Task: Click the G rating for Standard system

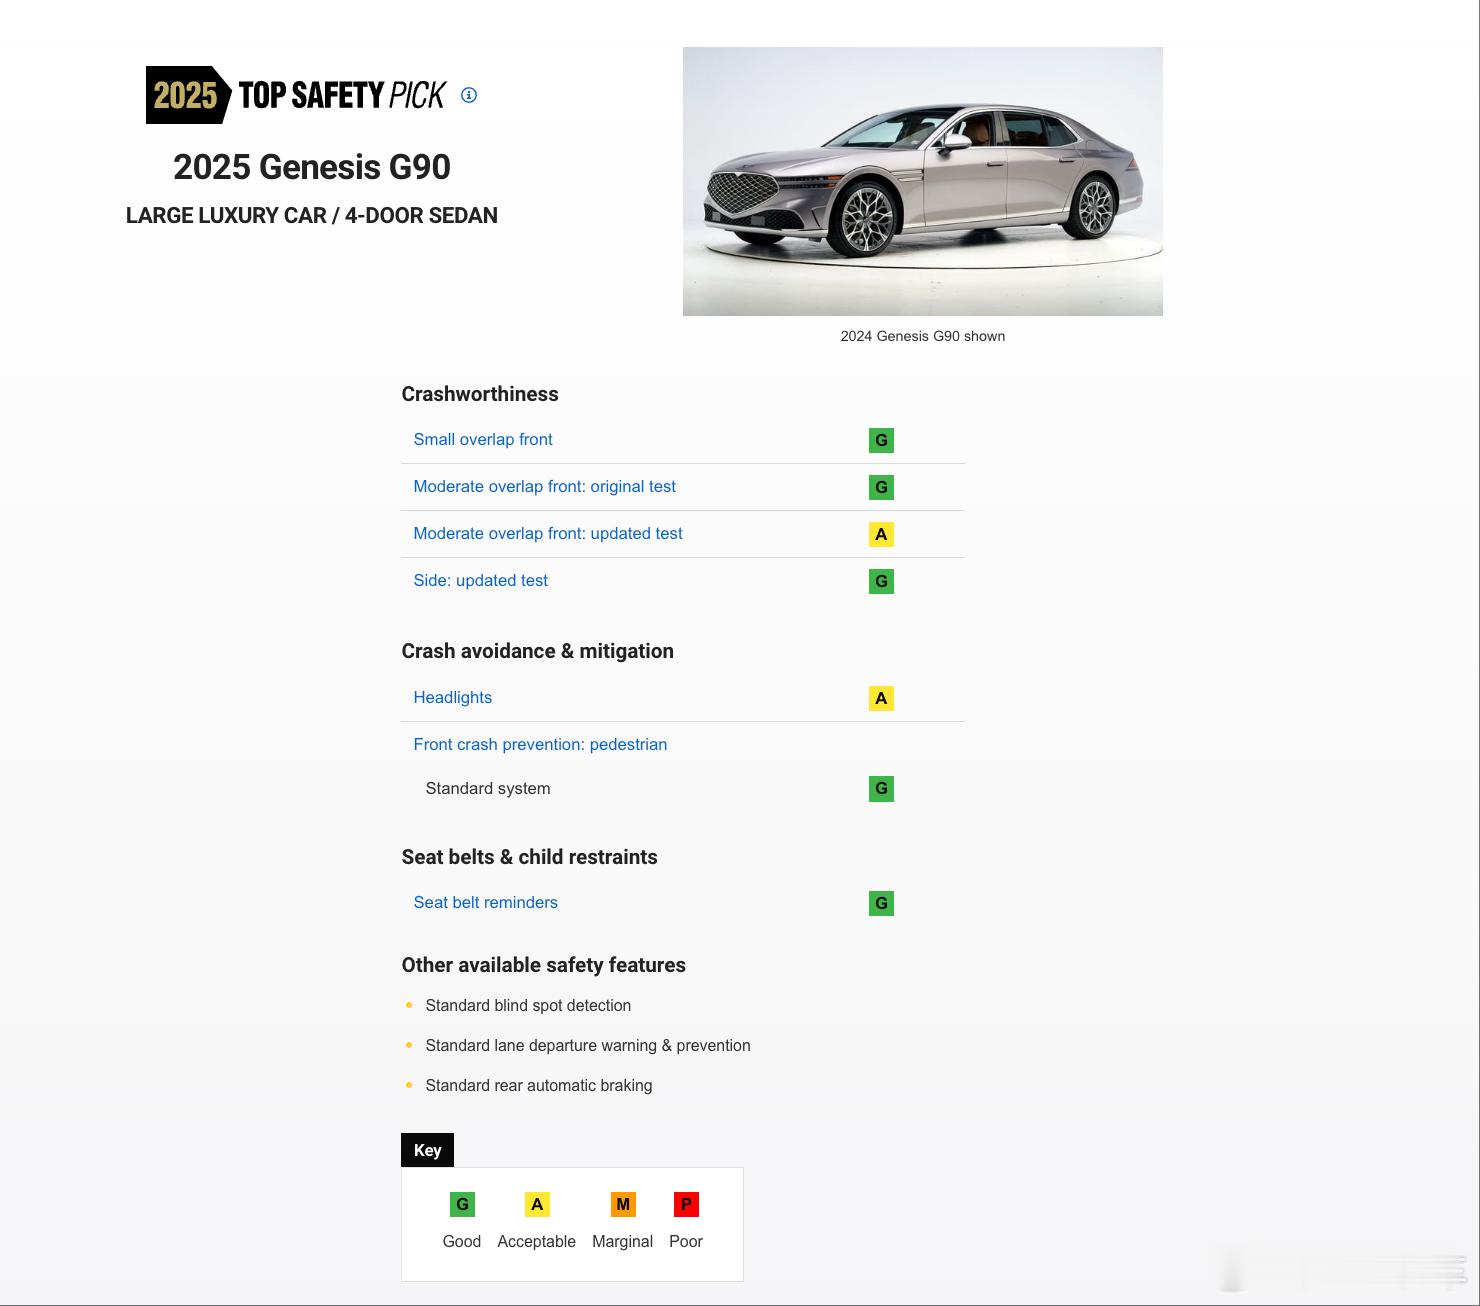Action: [881, 788]
